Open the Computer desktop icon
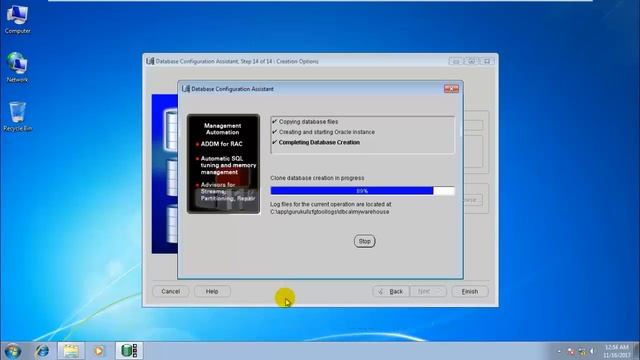The height and width of the screenshot is (360, 640). (x=17, y=20)
